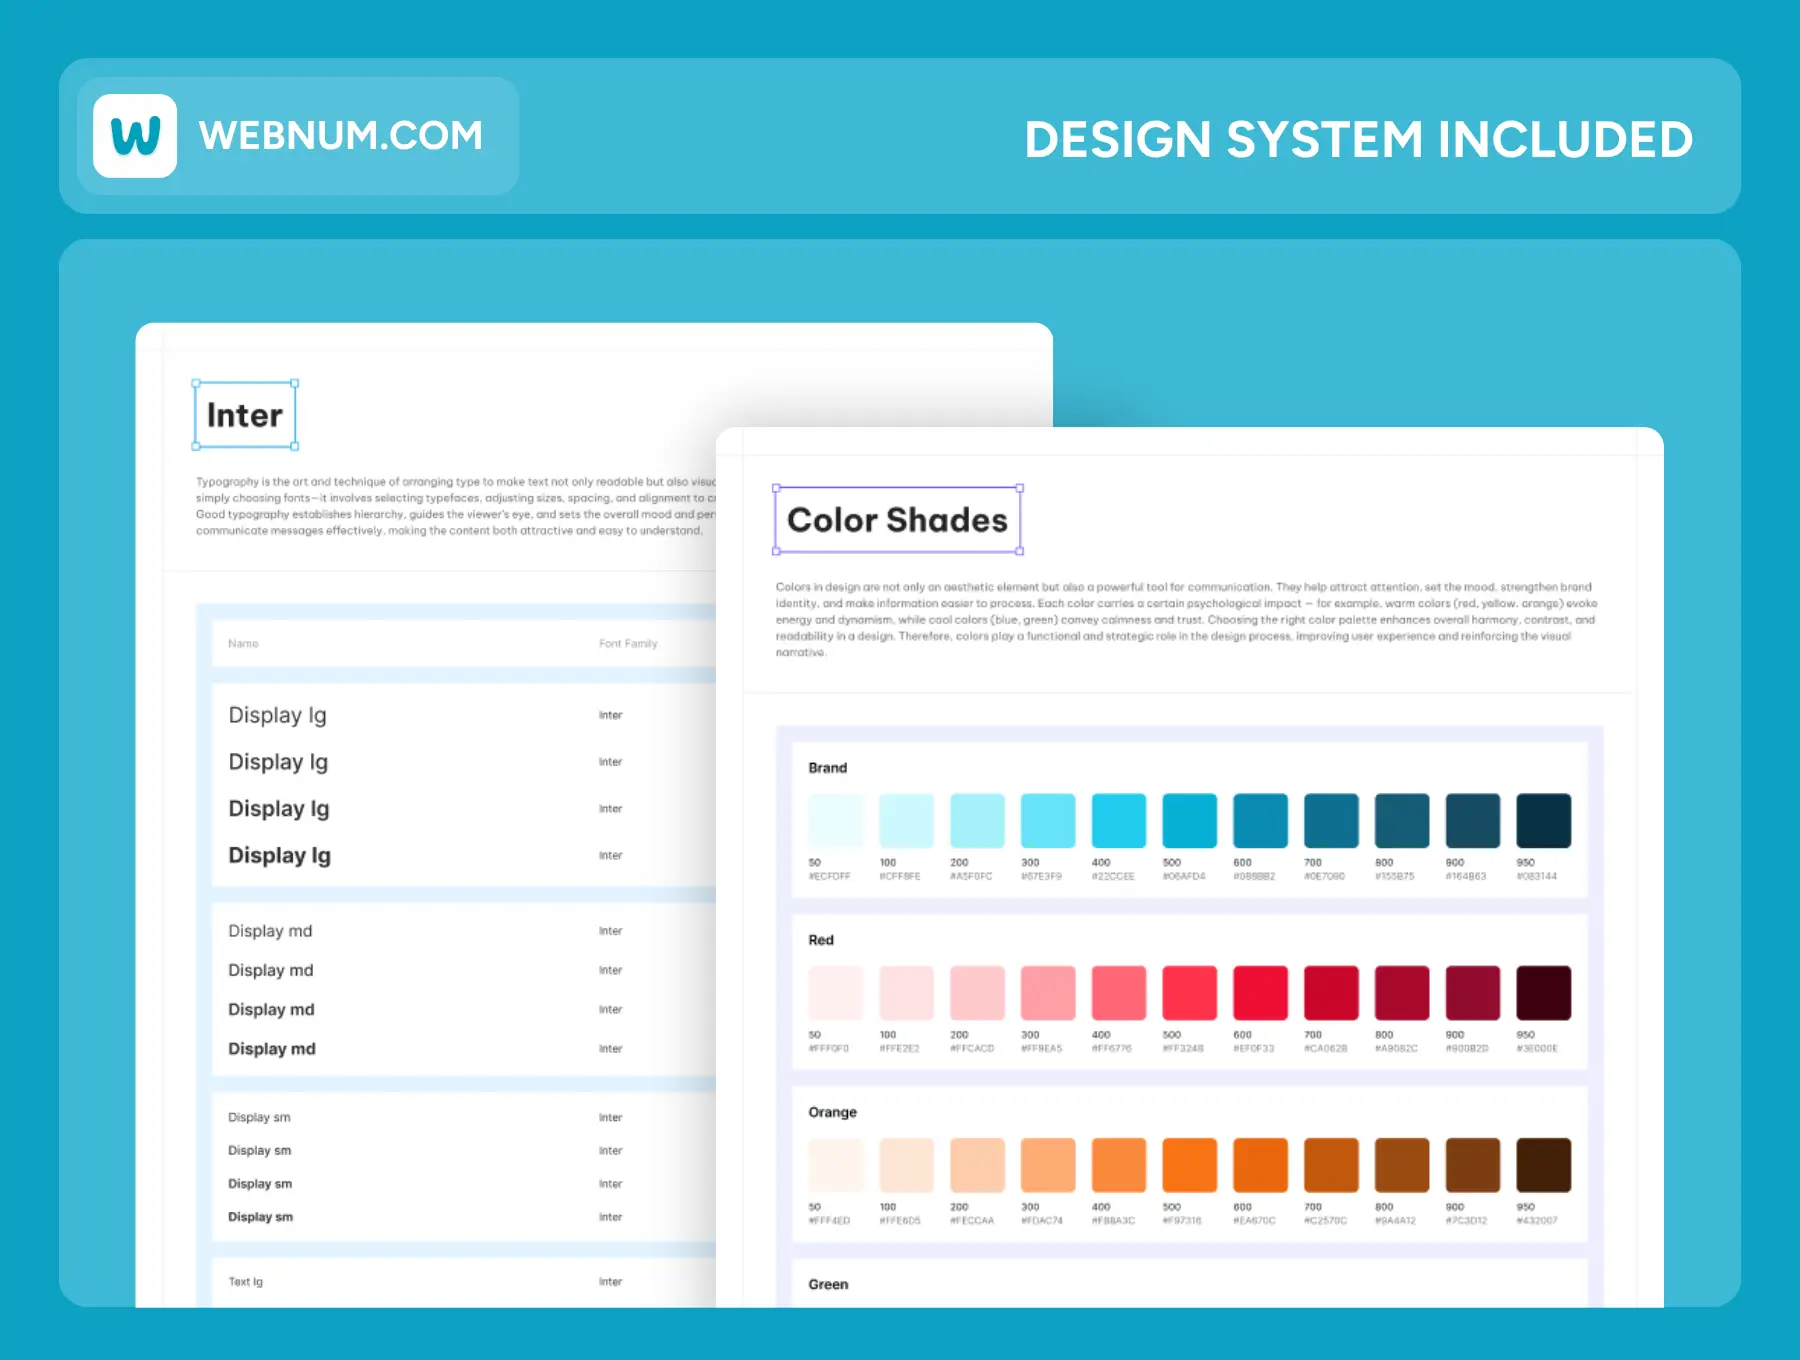Select the Red 600 color swatch
The image size is (1800, 1360).
tap(1260, 993)
